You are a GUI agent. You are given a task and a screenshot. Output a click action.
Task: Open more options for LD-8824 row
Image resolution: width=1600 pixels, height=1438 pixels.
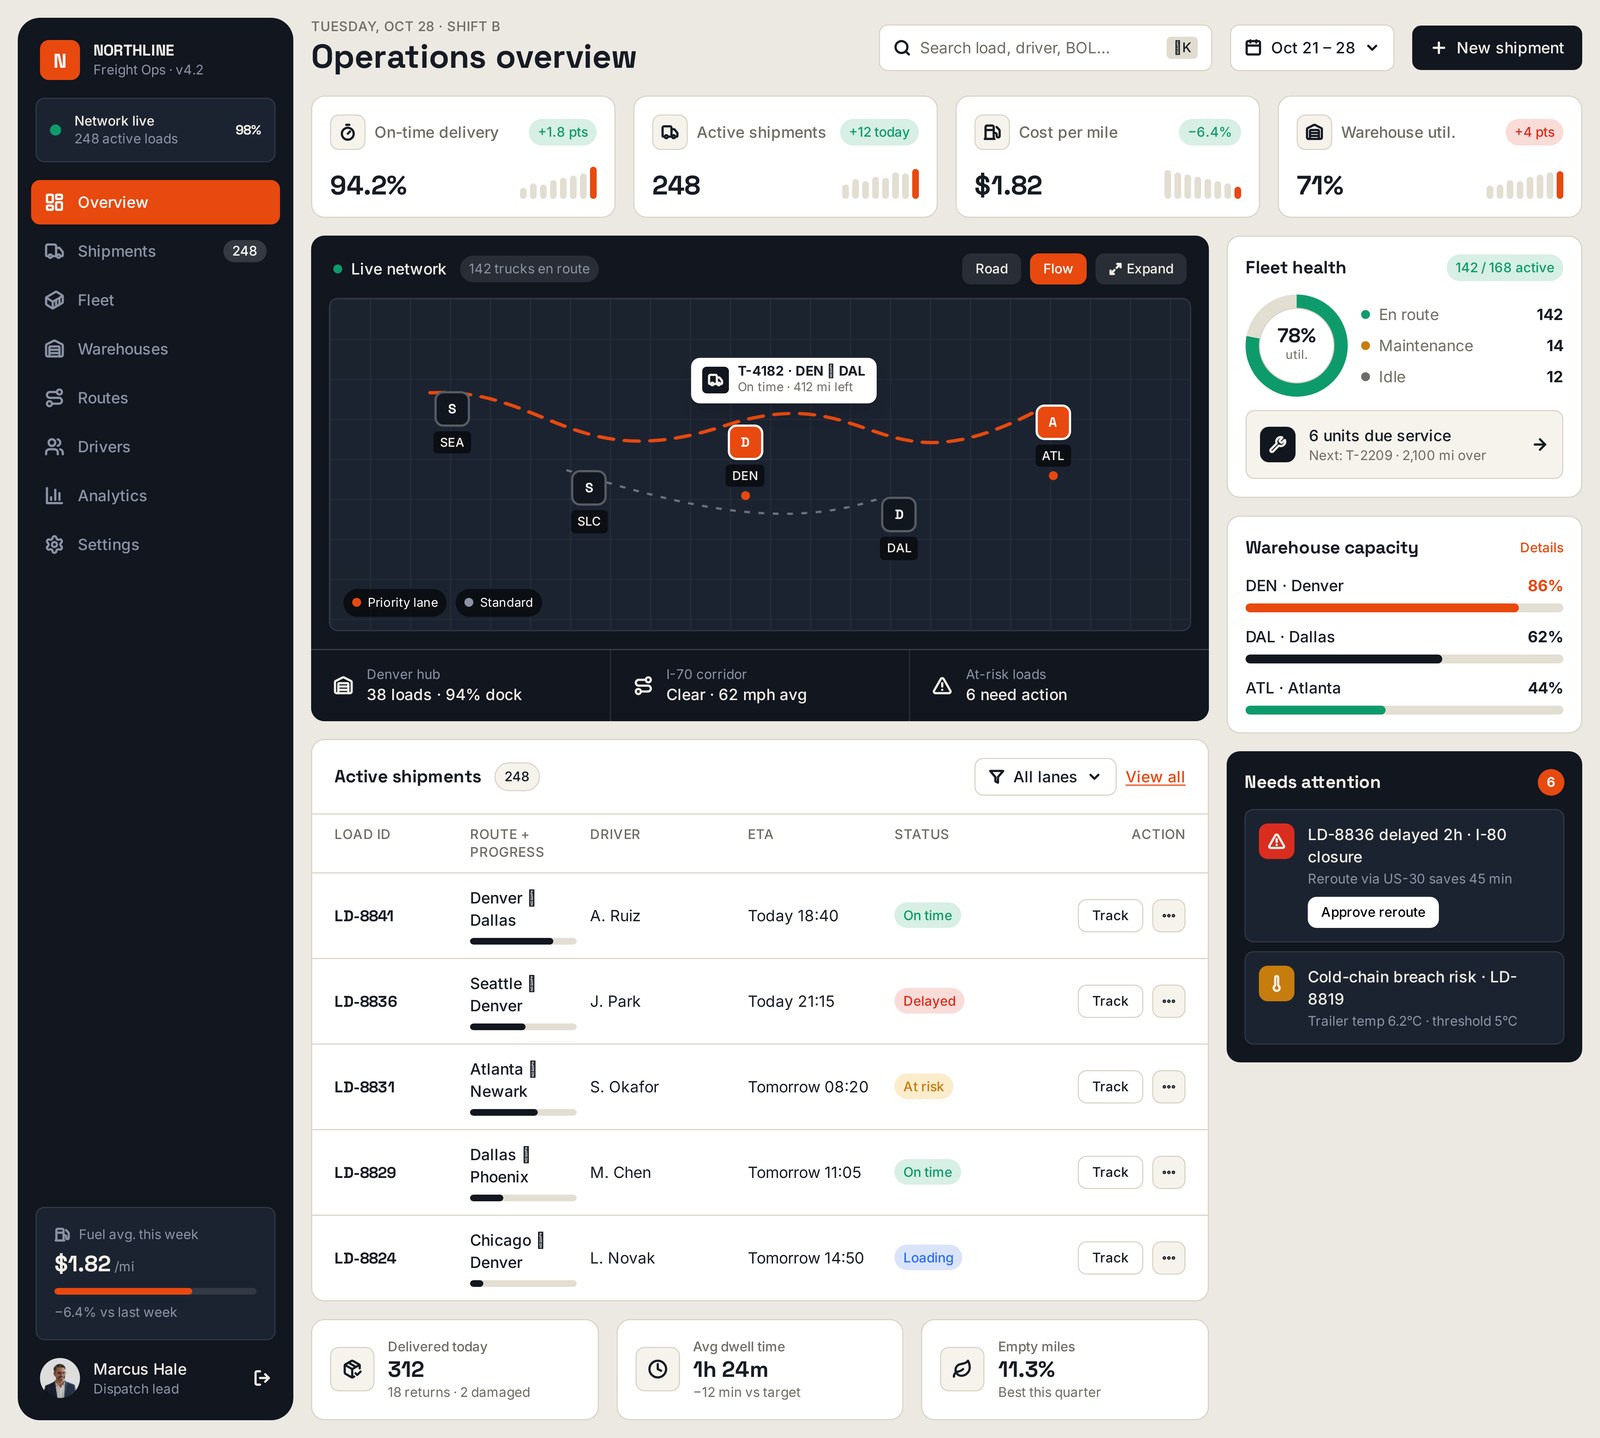pos(1169,1258)
